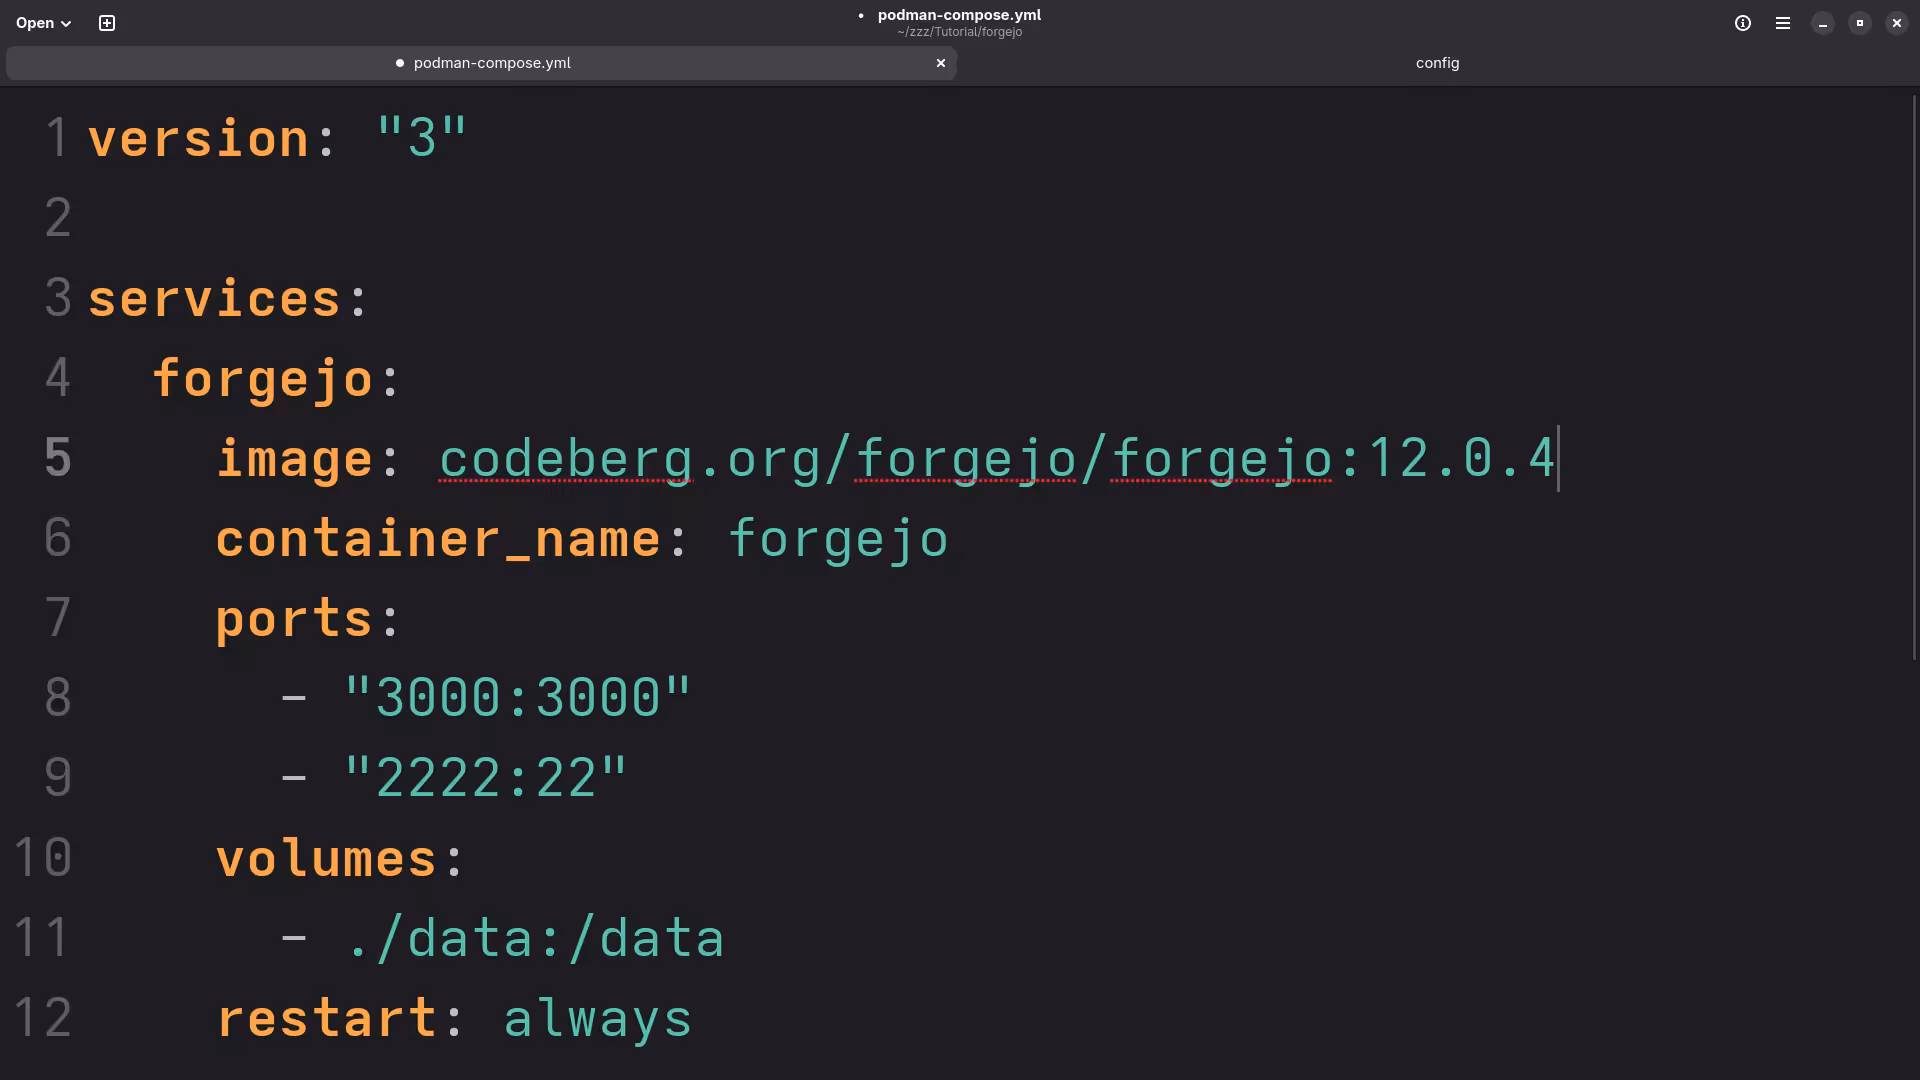Viewport: 1920px width, 1080px height.
Task: Open the hamburger main menu
Action: tap(1782, 23)
